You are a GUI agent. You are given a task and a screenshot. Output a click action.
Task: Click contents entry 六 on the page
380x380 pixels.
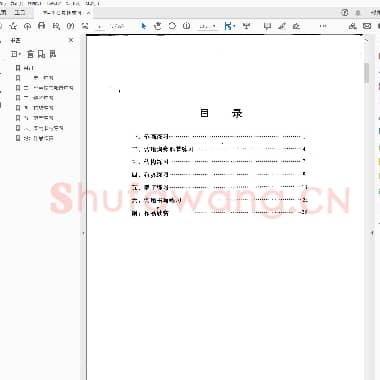click(219, 200)
